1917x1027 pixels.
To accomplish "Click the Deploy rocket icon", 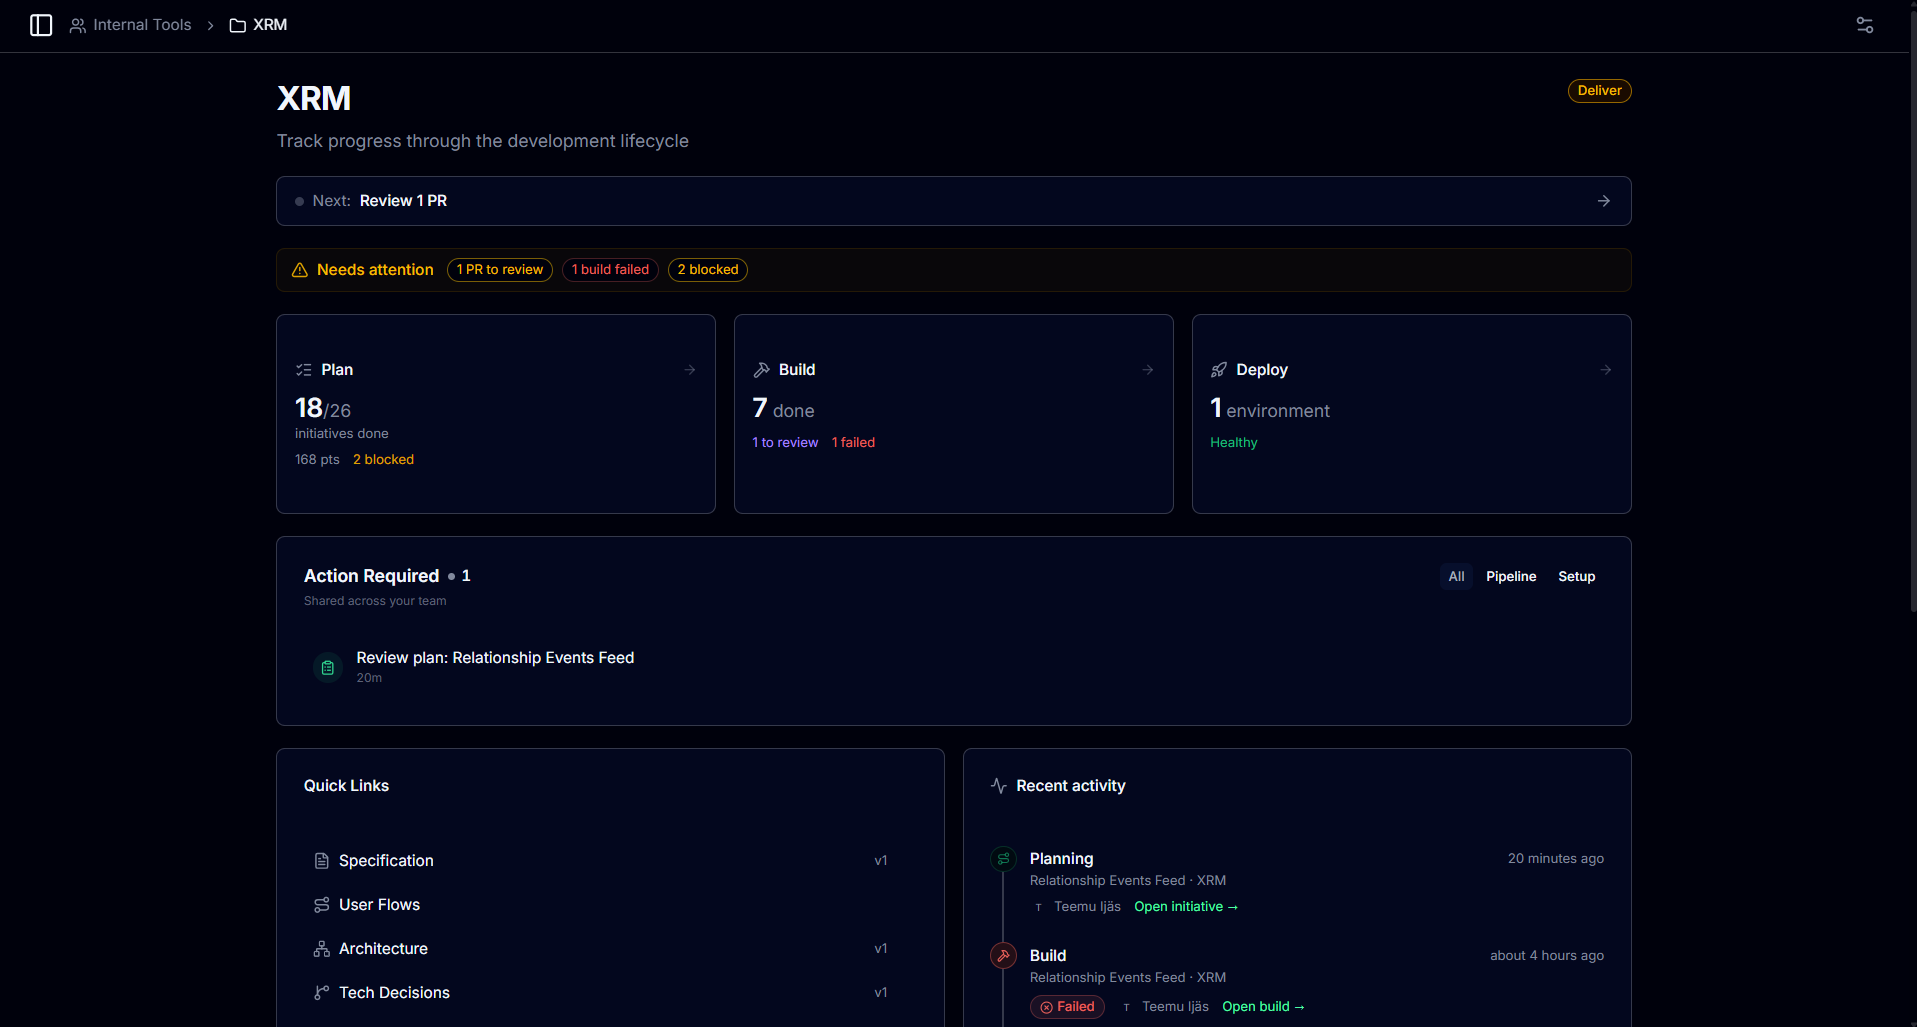I will coord(1219,370).
